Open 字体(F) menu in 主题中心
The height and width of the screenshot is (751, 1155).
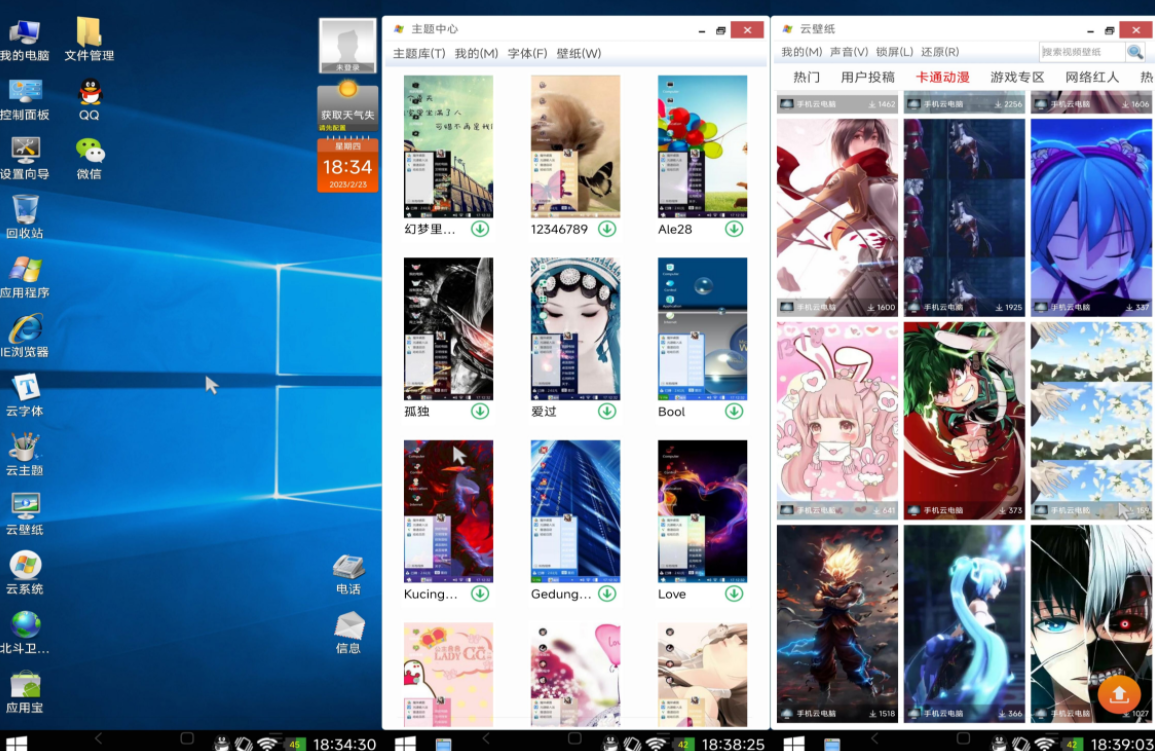click(x=527, y=54)
